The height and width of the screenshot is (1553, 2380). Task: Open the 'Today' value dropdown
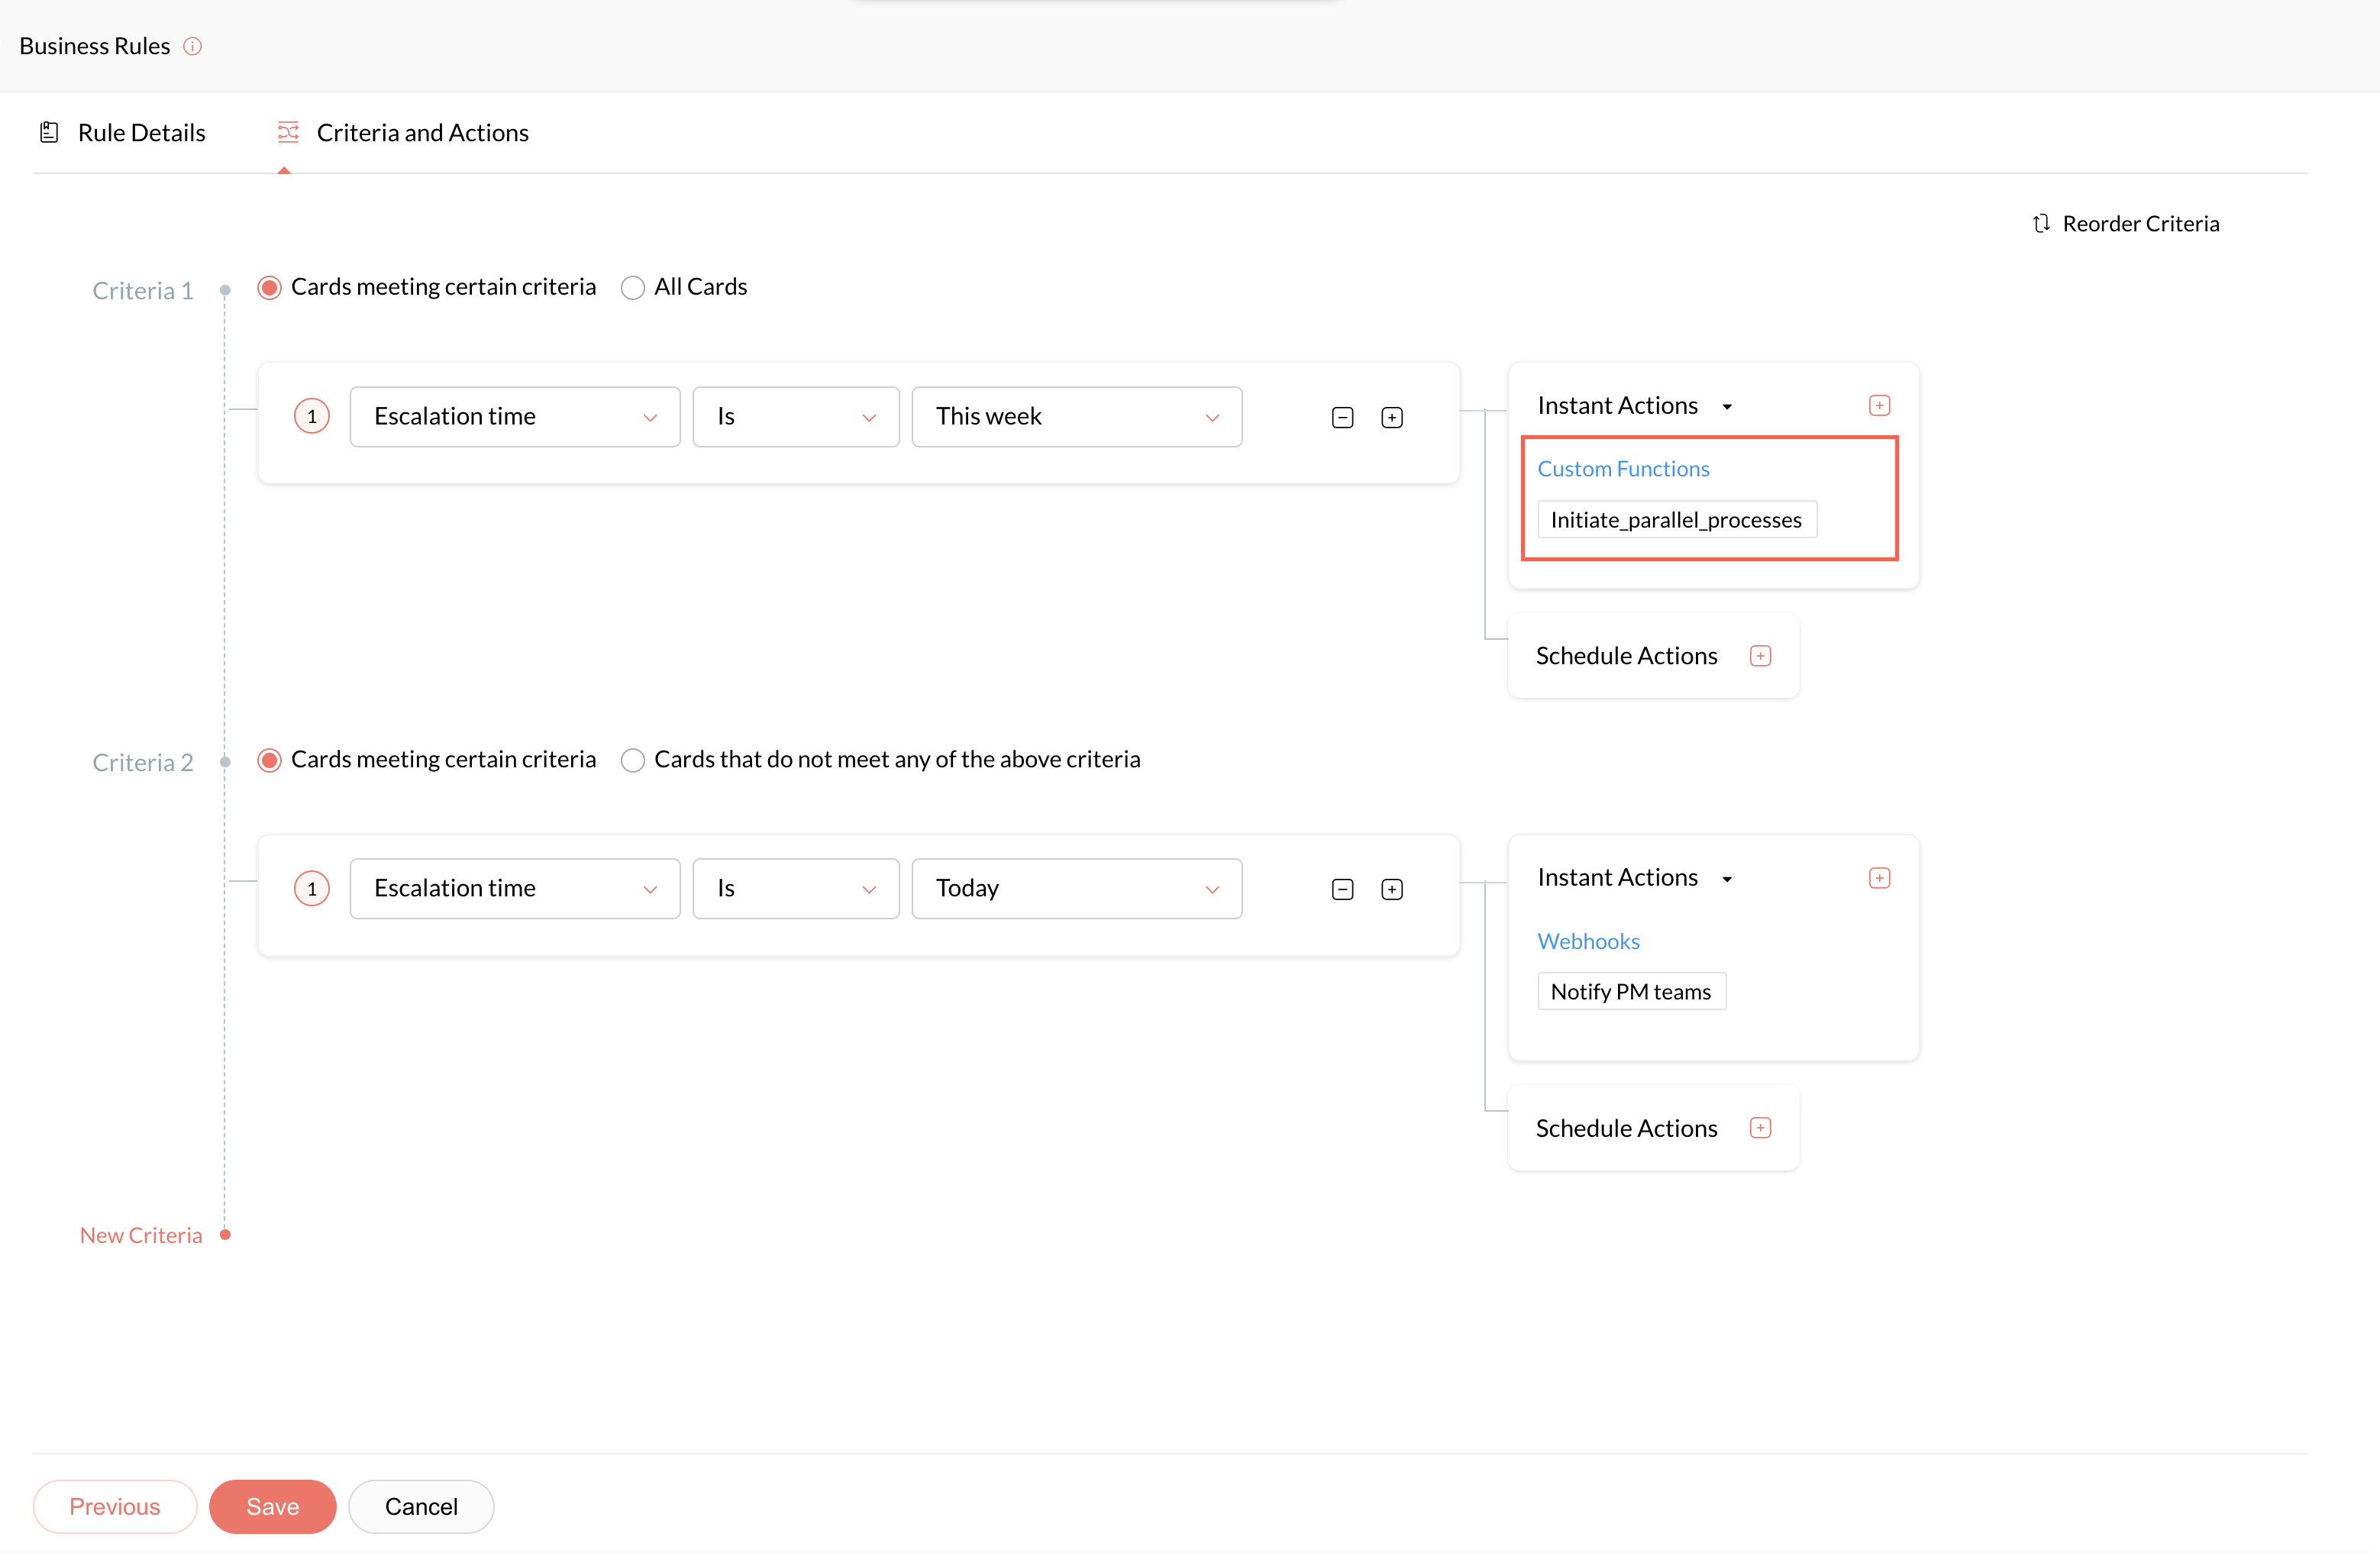click(x=1076, y=889)
